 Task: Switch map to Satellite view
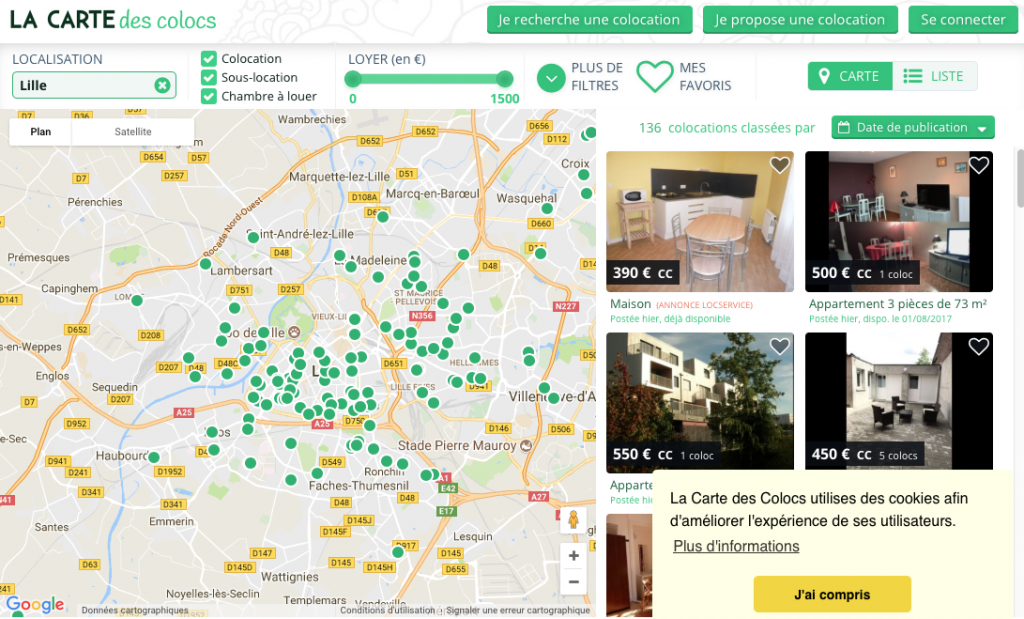(133, 132)
